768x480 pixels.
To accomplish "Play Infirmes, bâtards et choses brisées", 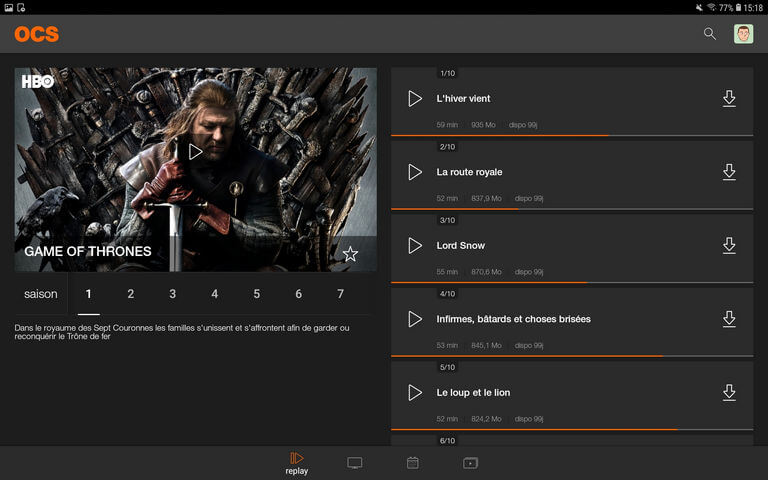I will point(415,319).
